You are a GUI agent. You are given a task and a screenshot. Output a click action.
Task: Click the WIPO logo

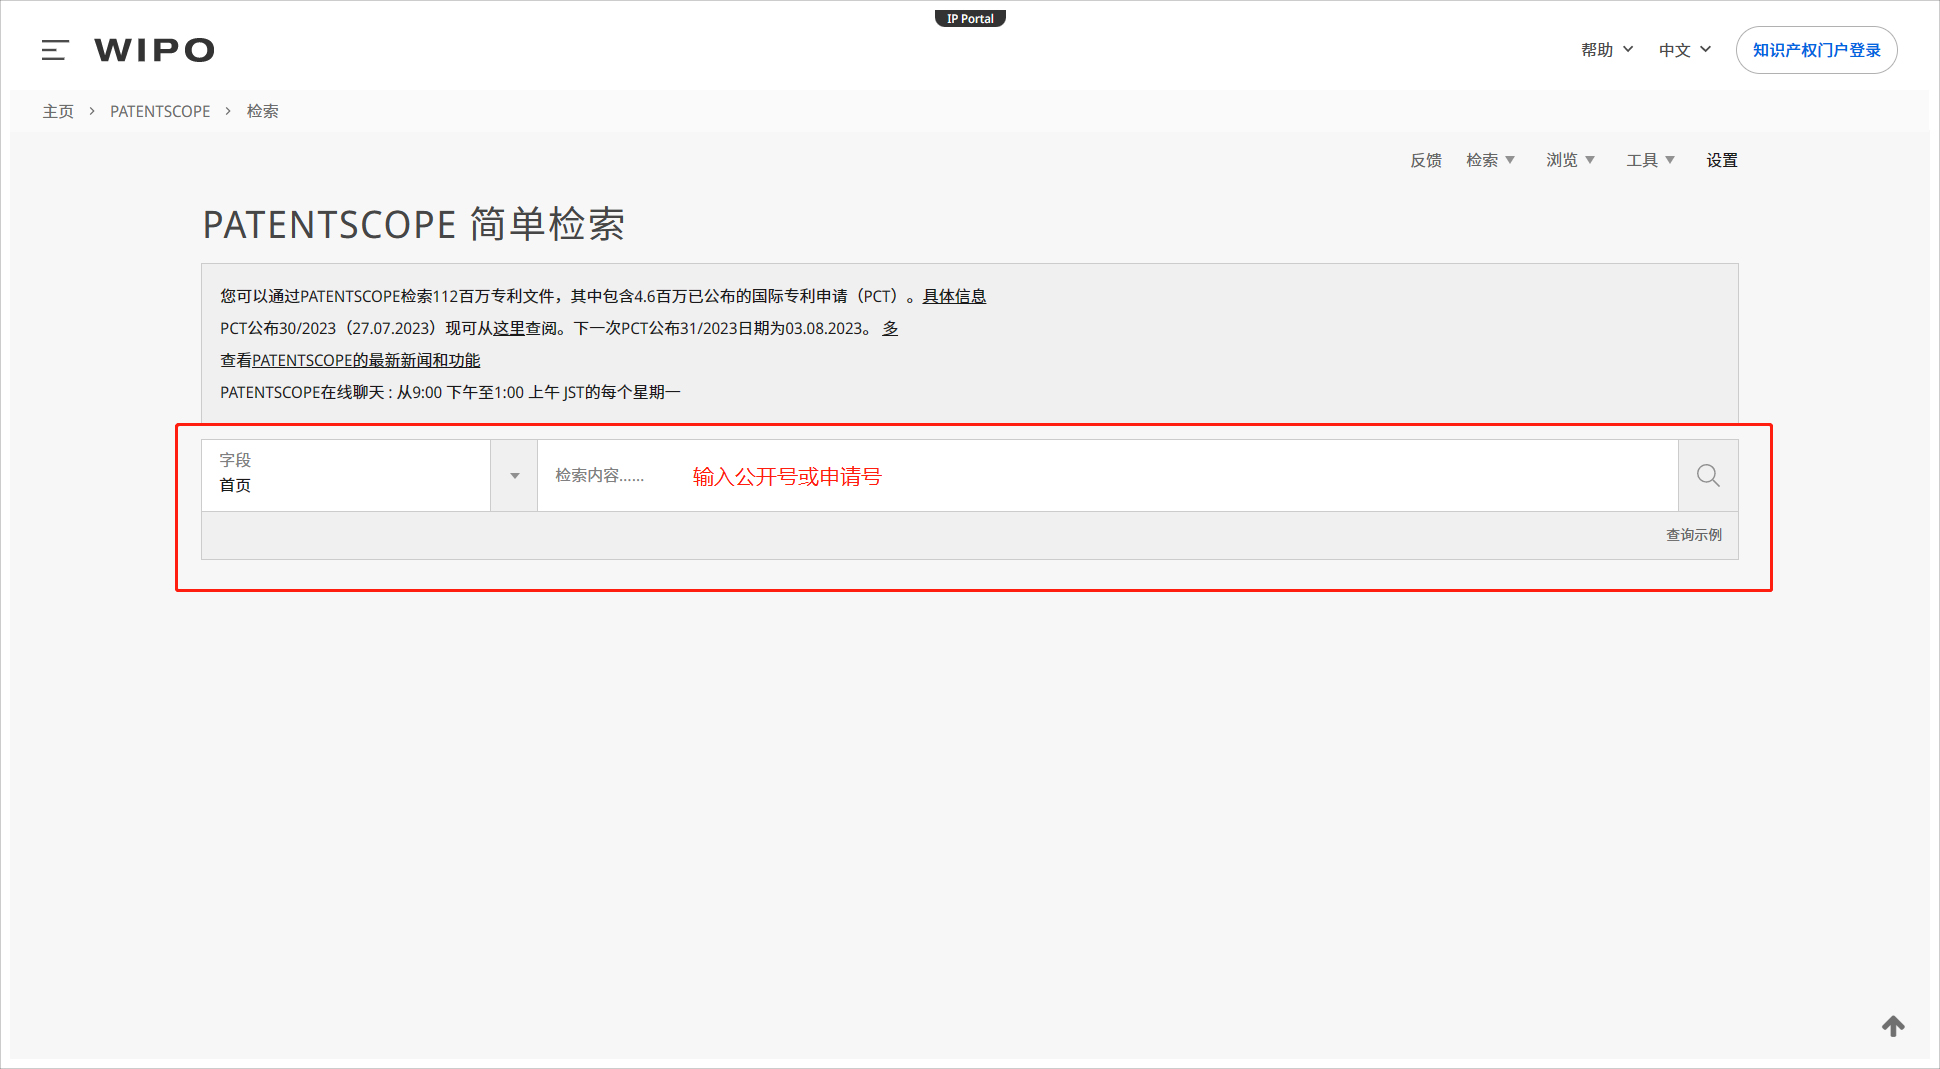154,50
